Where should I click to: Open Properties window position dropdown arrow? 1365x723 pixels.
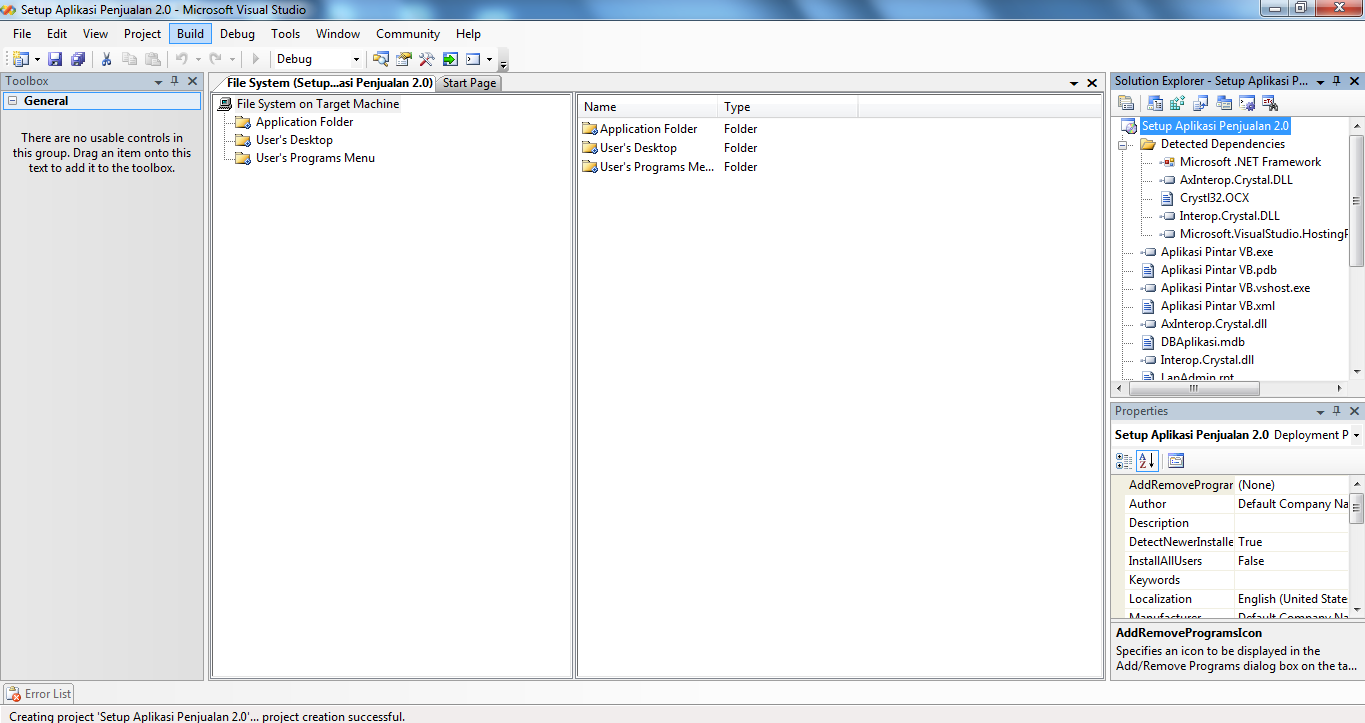(1321, 411)
